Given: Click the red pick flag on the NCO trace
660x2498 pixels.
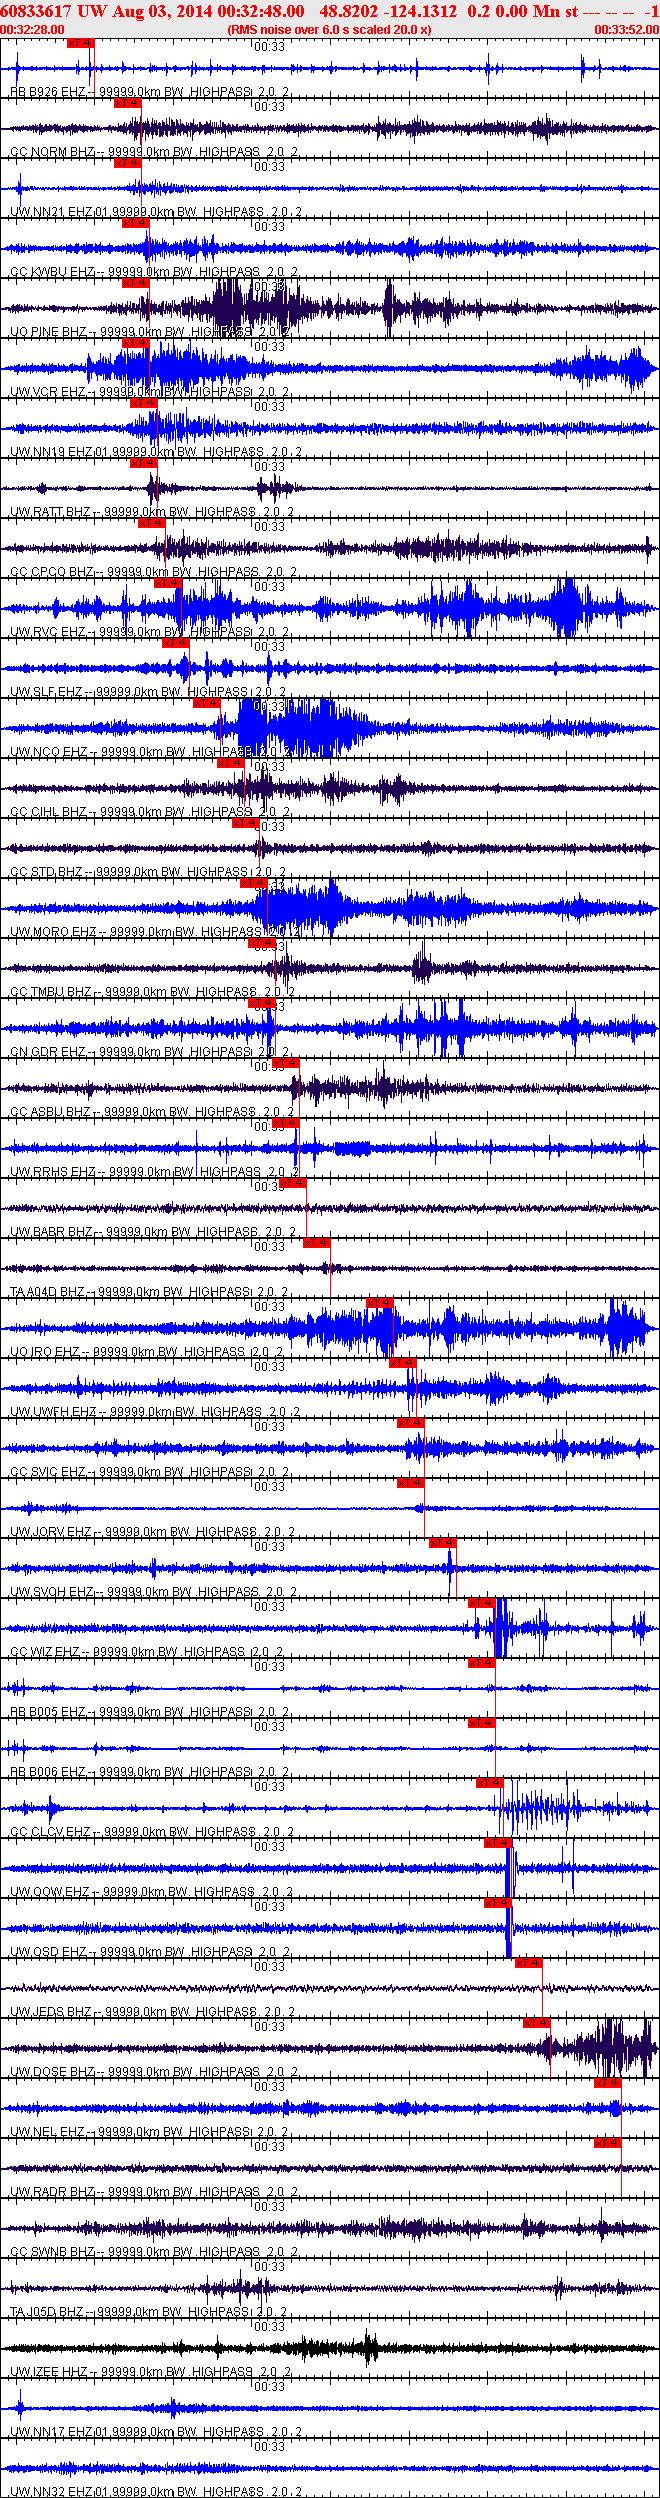Looking at the screenshot, I should [x=207, y=703].
